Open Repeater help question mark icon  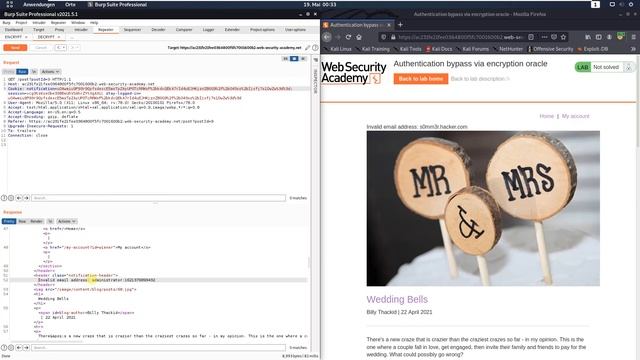click(x=315, y=48)
